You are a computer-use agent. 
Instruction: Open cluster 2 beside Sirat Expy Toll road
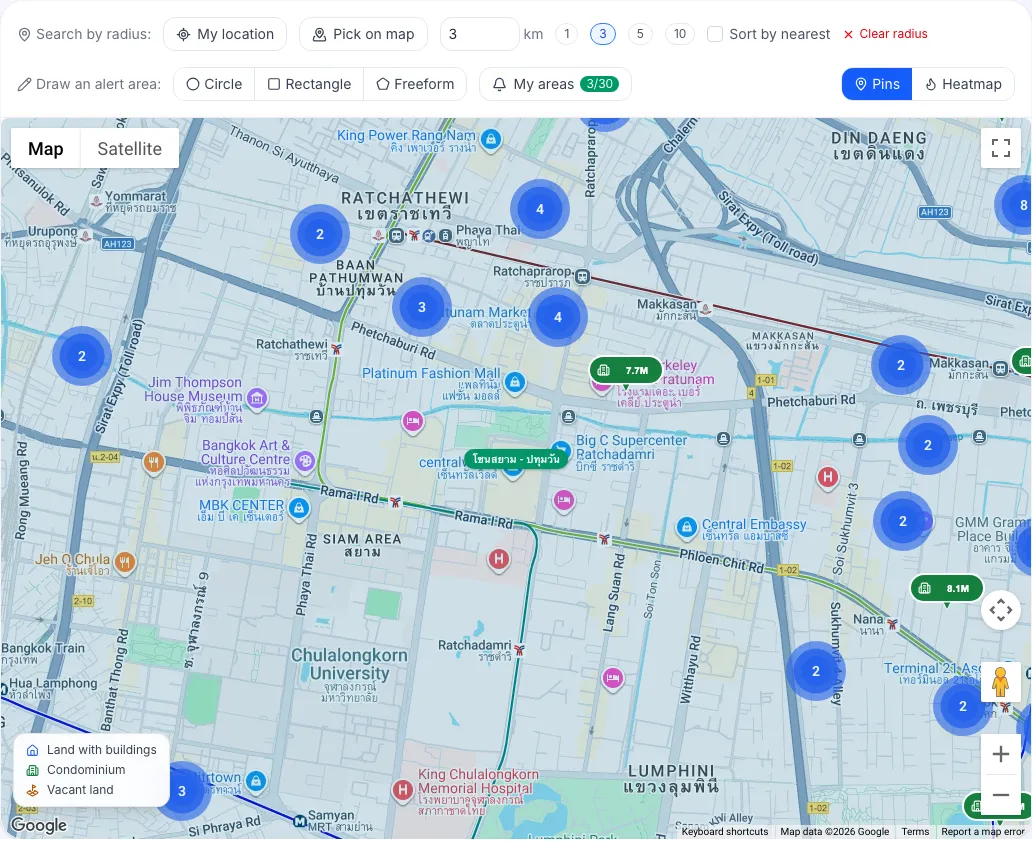[x=82, y=356]
